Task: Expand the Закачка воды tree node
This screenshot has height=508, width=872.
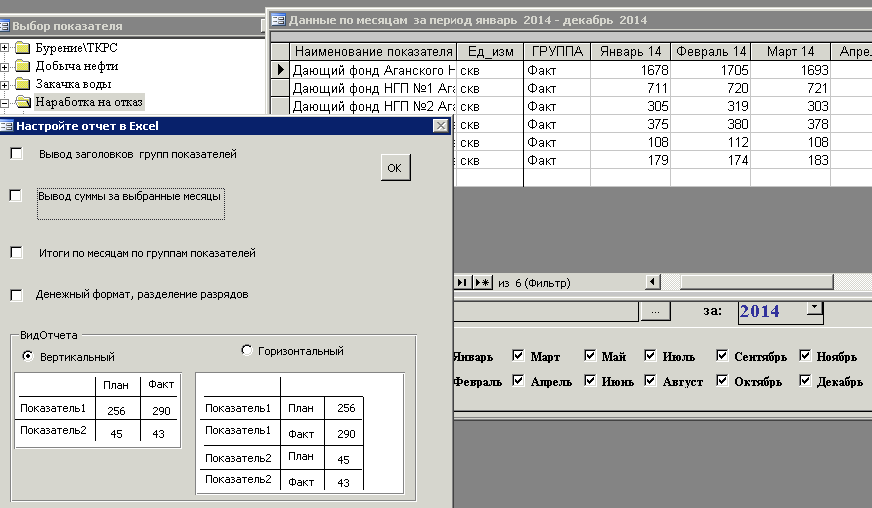Action: [4, 85]
